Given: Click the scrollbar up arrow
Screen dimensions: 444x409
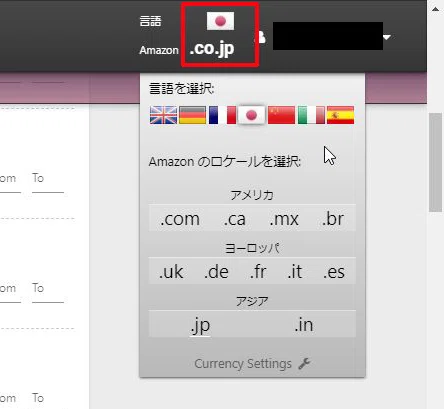Looking at the screenshot, I should click(435, 9).
